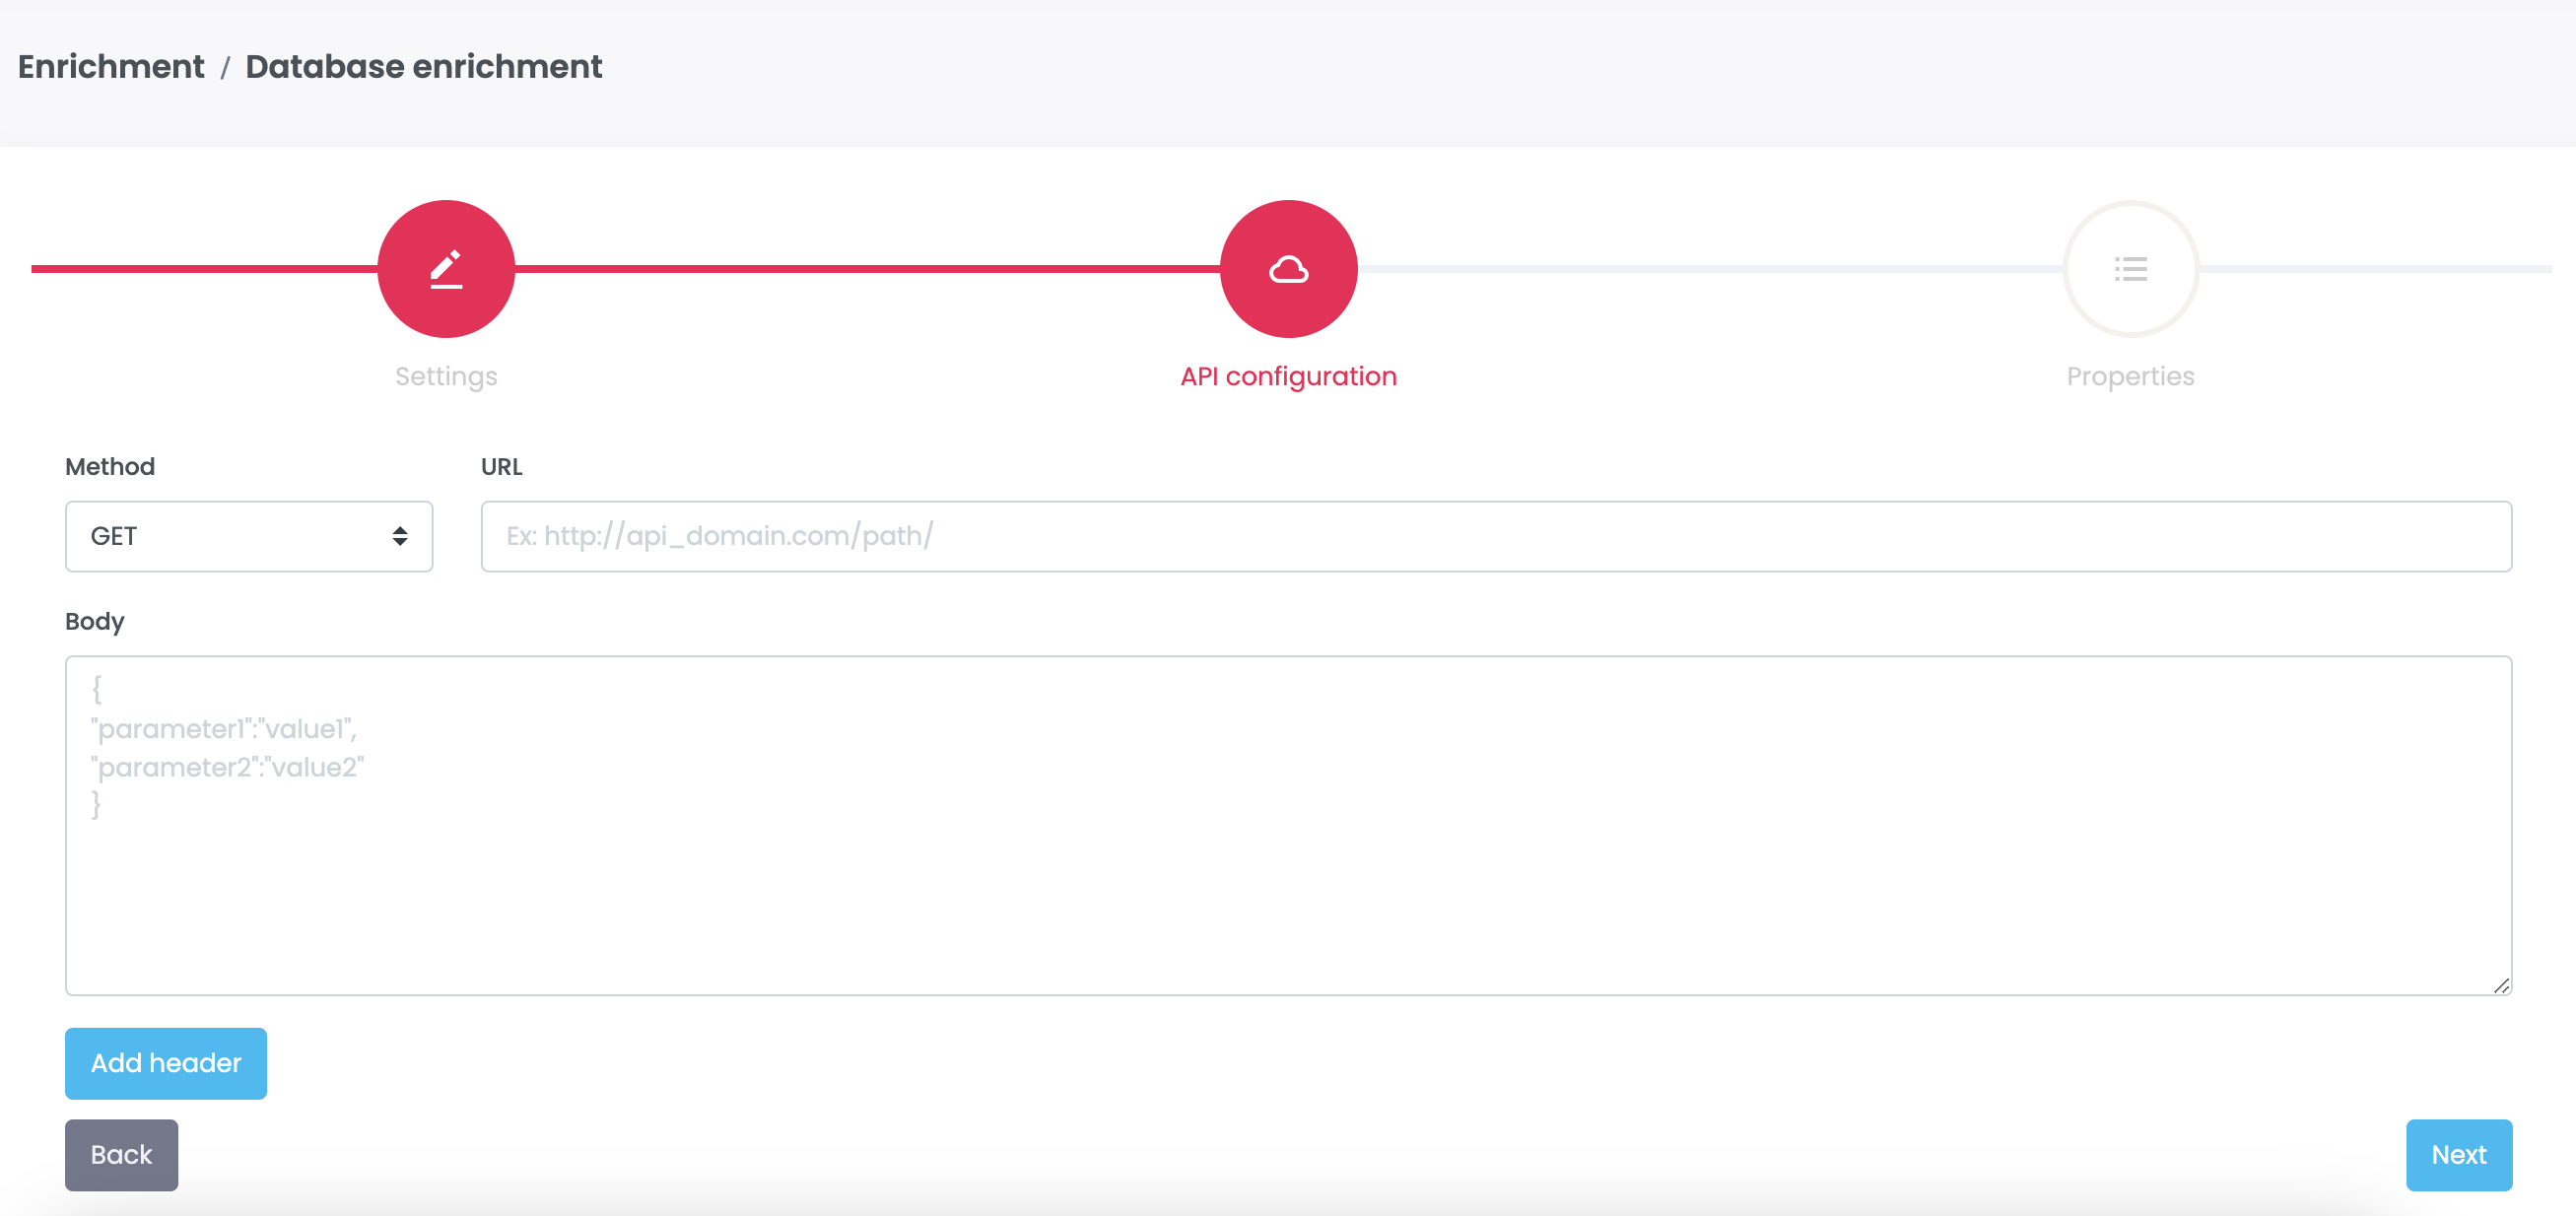Click the URL field label
The height and width of the screenshot is (1216, 2576).
(501, 467)
